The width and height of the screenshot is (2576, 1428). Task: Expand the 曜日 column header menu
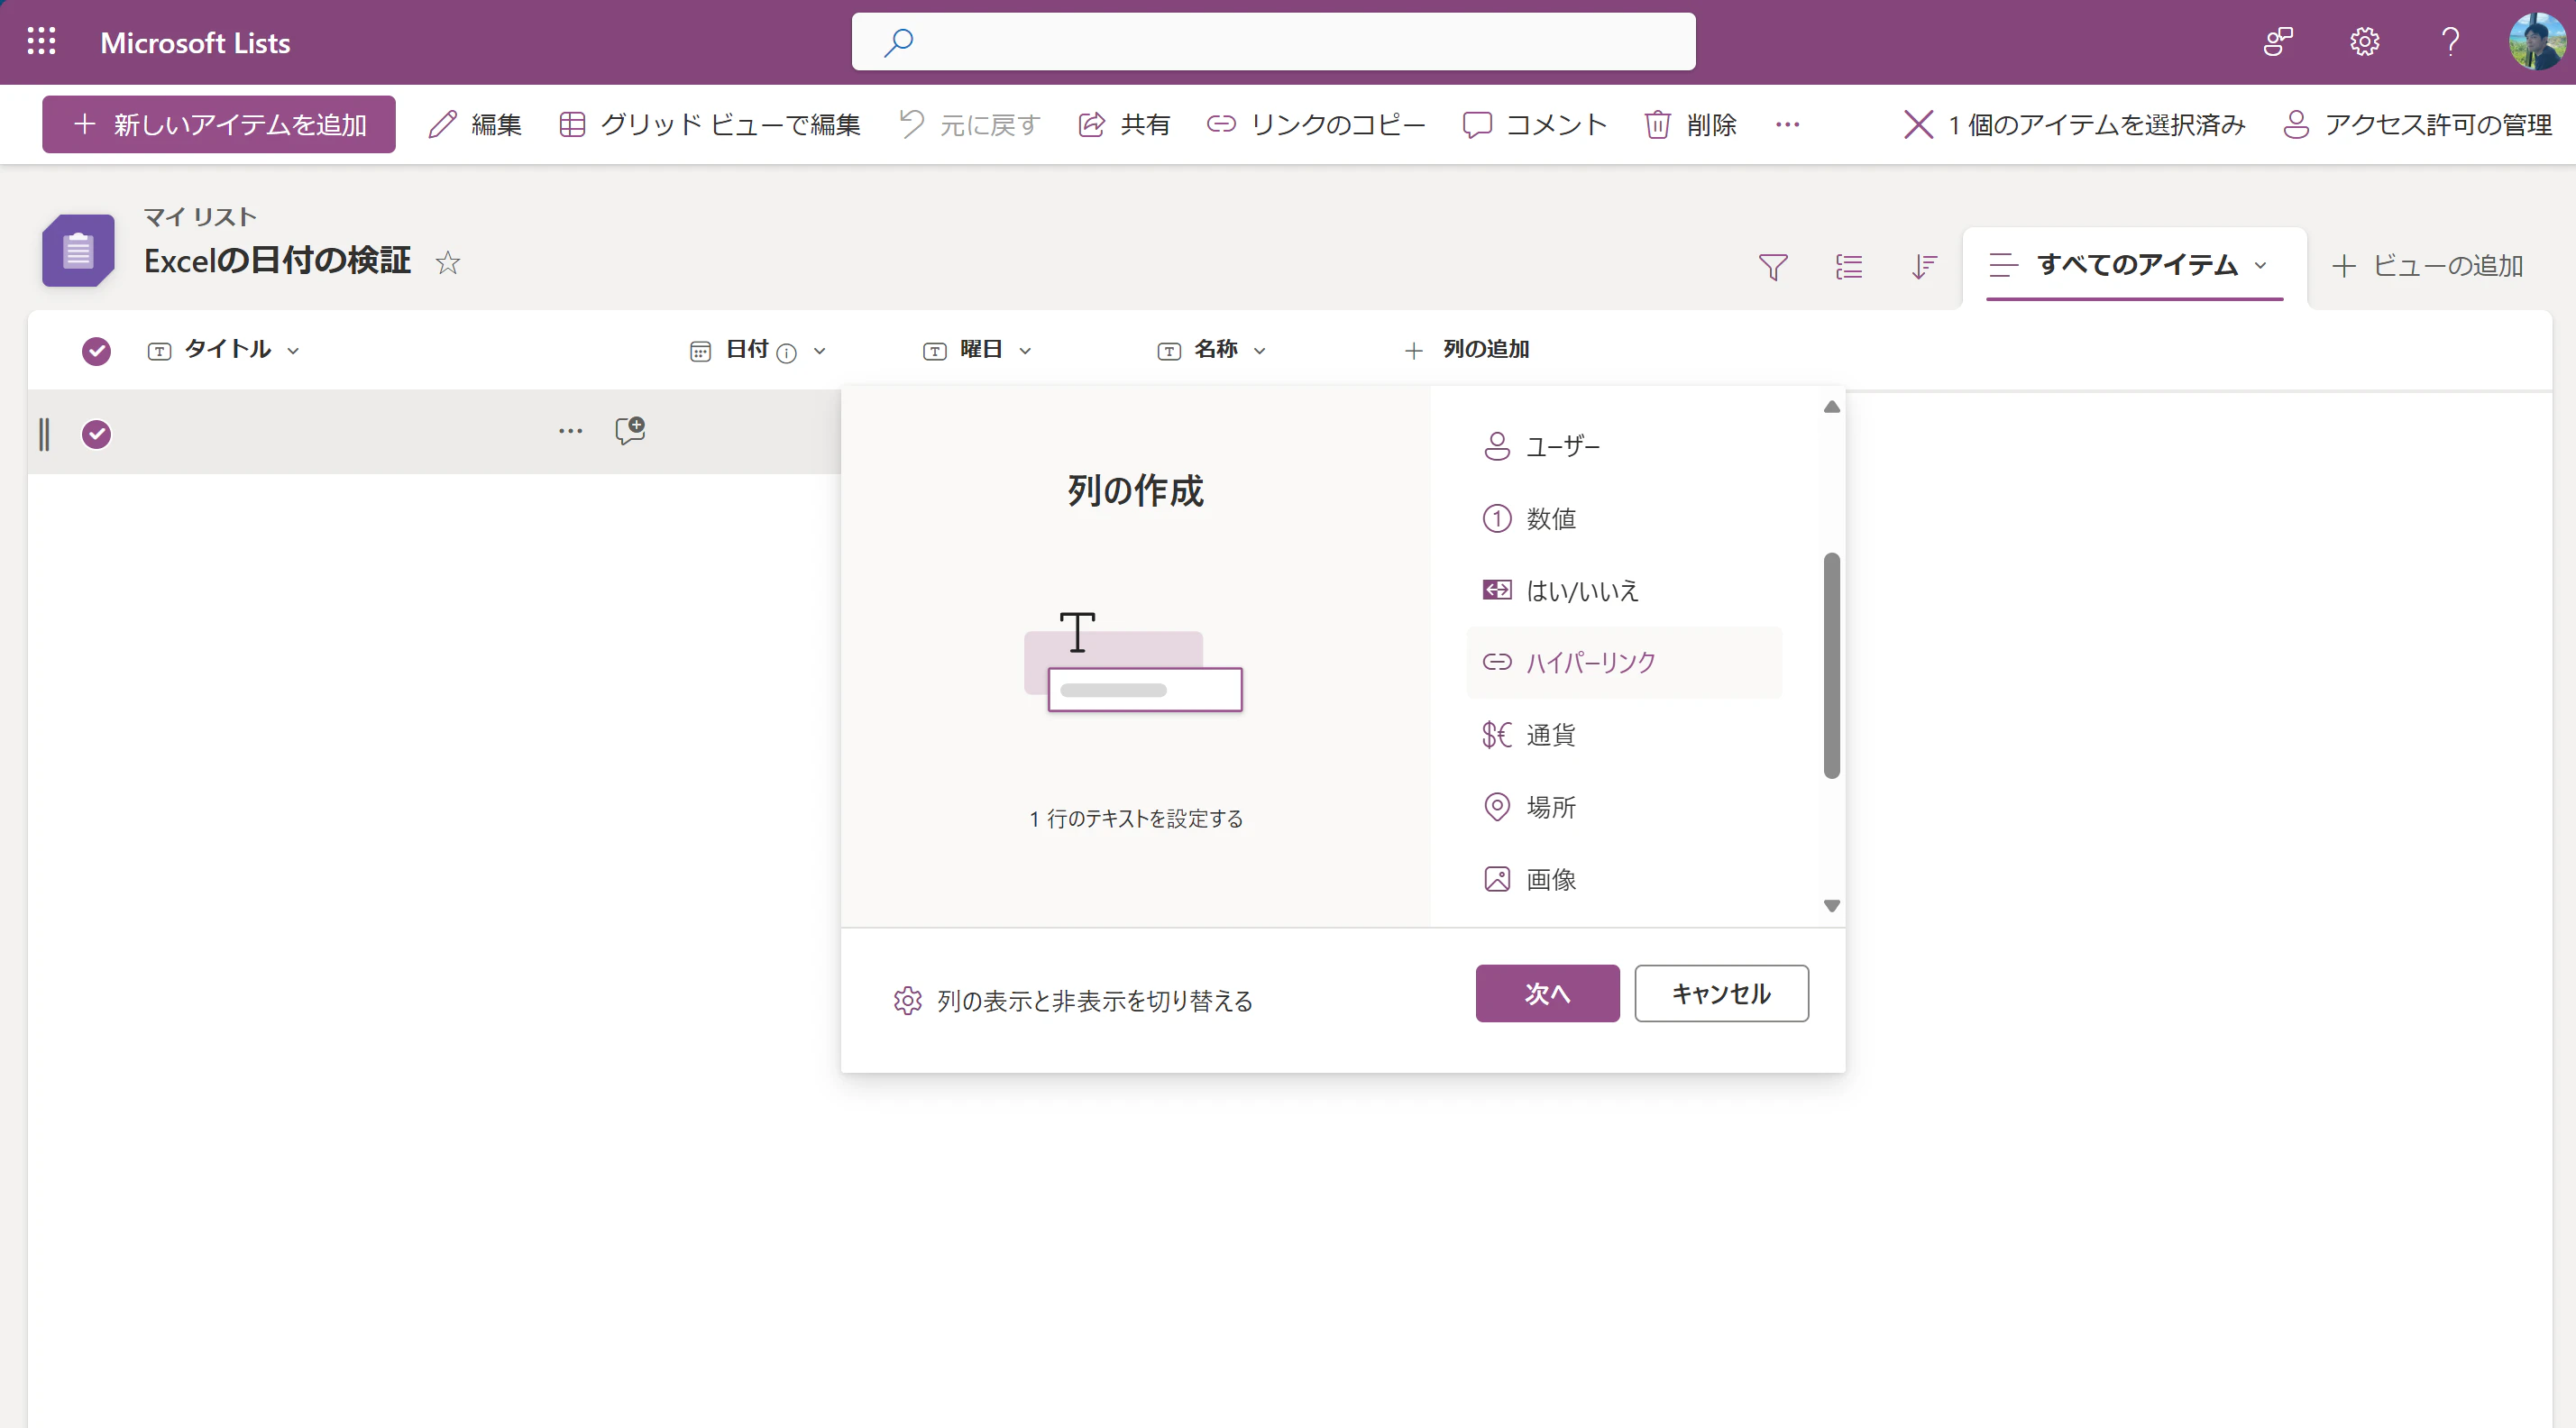tap(1025, 350)
